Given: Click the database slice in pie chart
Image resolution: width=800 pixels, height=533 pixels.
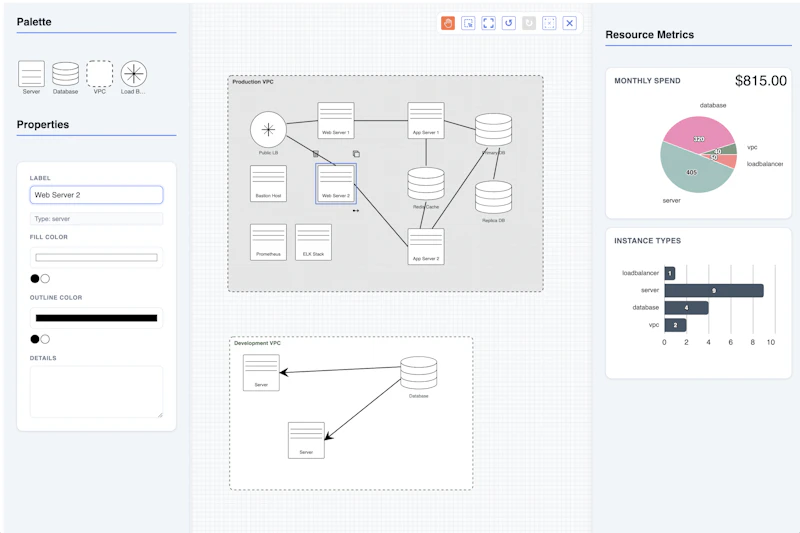Looking at the screenshot, I should point(697,134).
